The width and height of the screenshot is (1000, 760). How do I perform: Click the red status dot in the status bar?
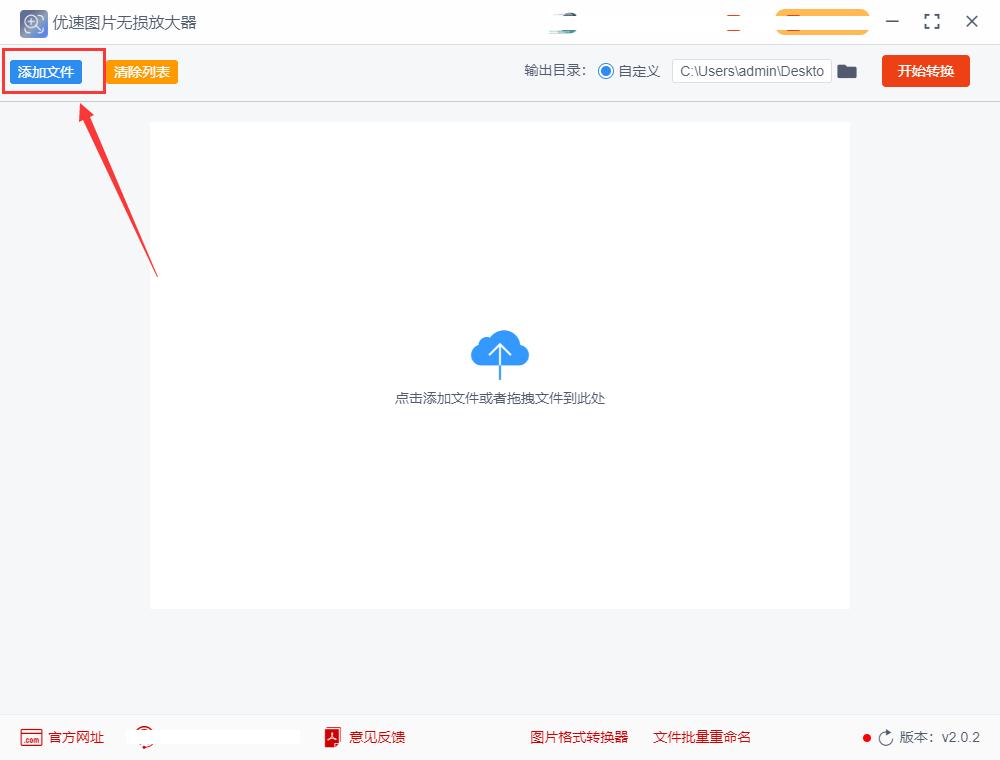[866, 737]
